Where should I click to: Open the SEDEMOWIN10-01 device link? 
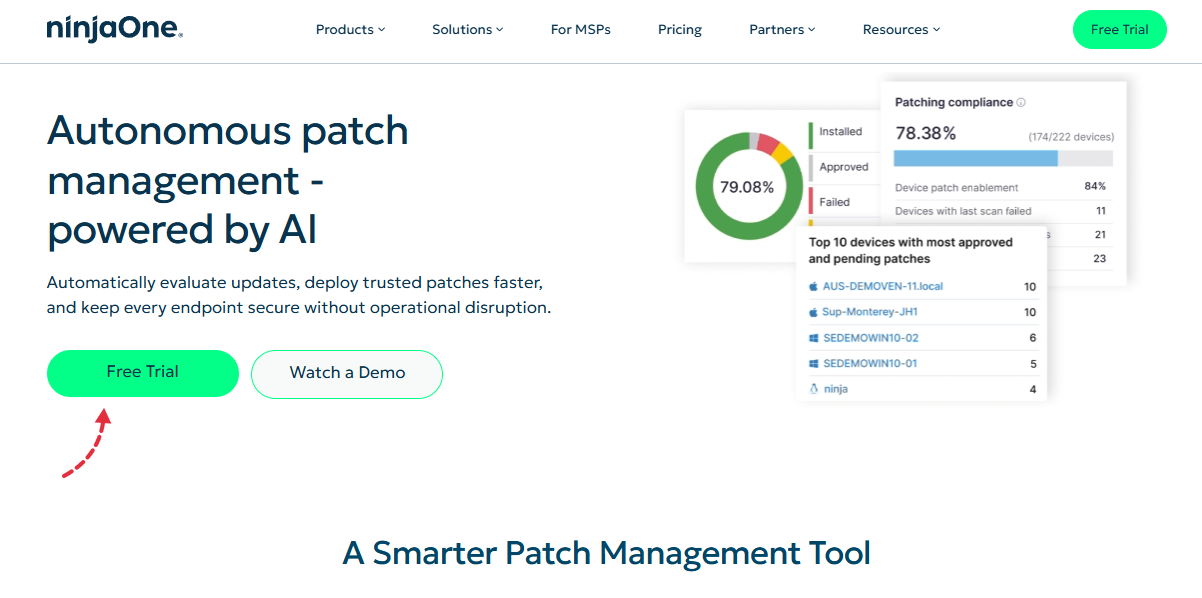[x=870, y=364]
